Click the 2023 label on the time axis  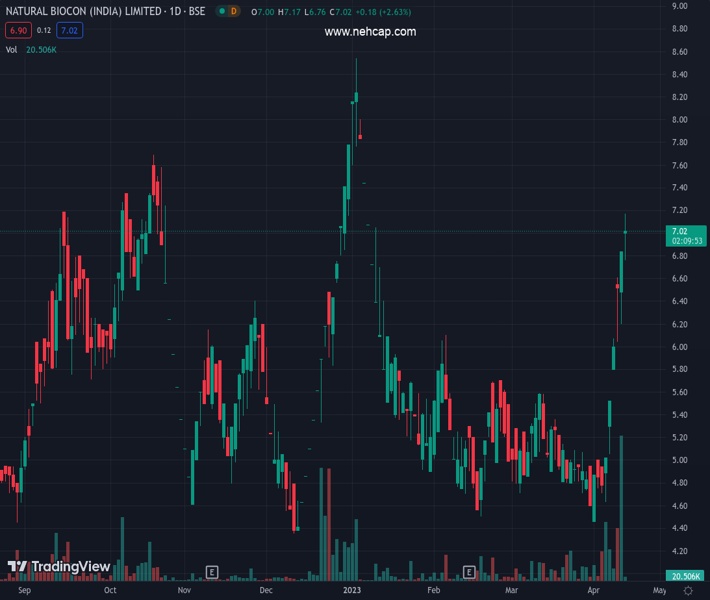tap(352, 591)
